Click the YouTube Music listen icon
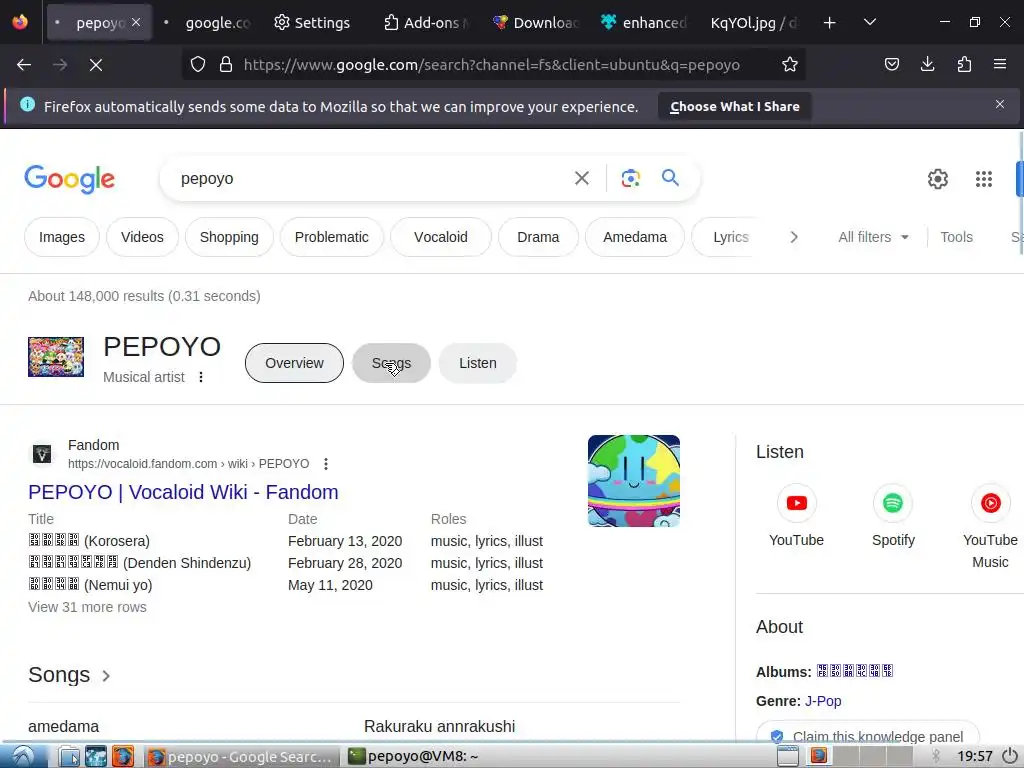 click(990, 503)
